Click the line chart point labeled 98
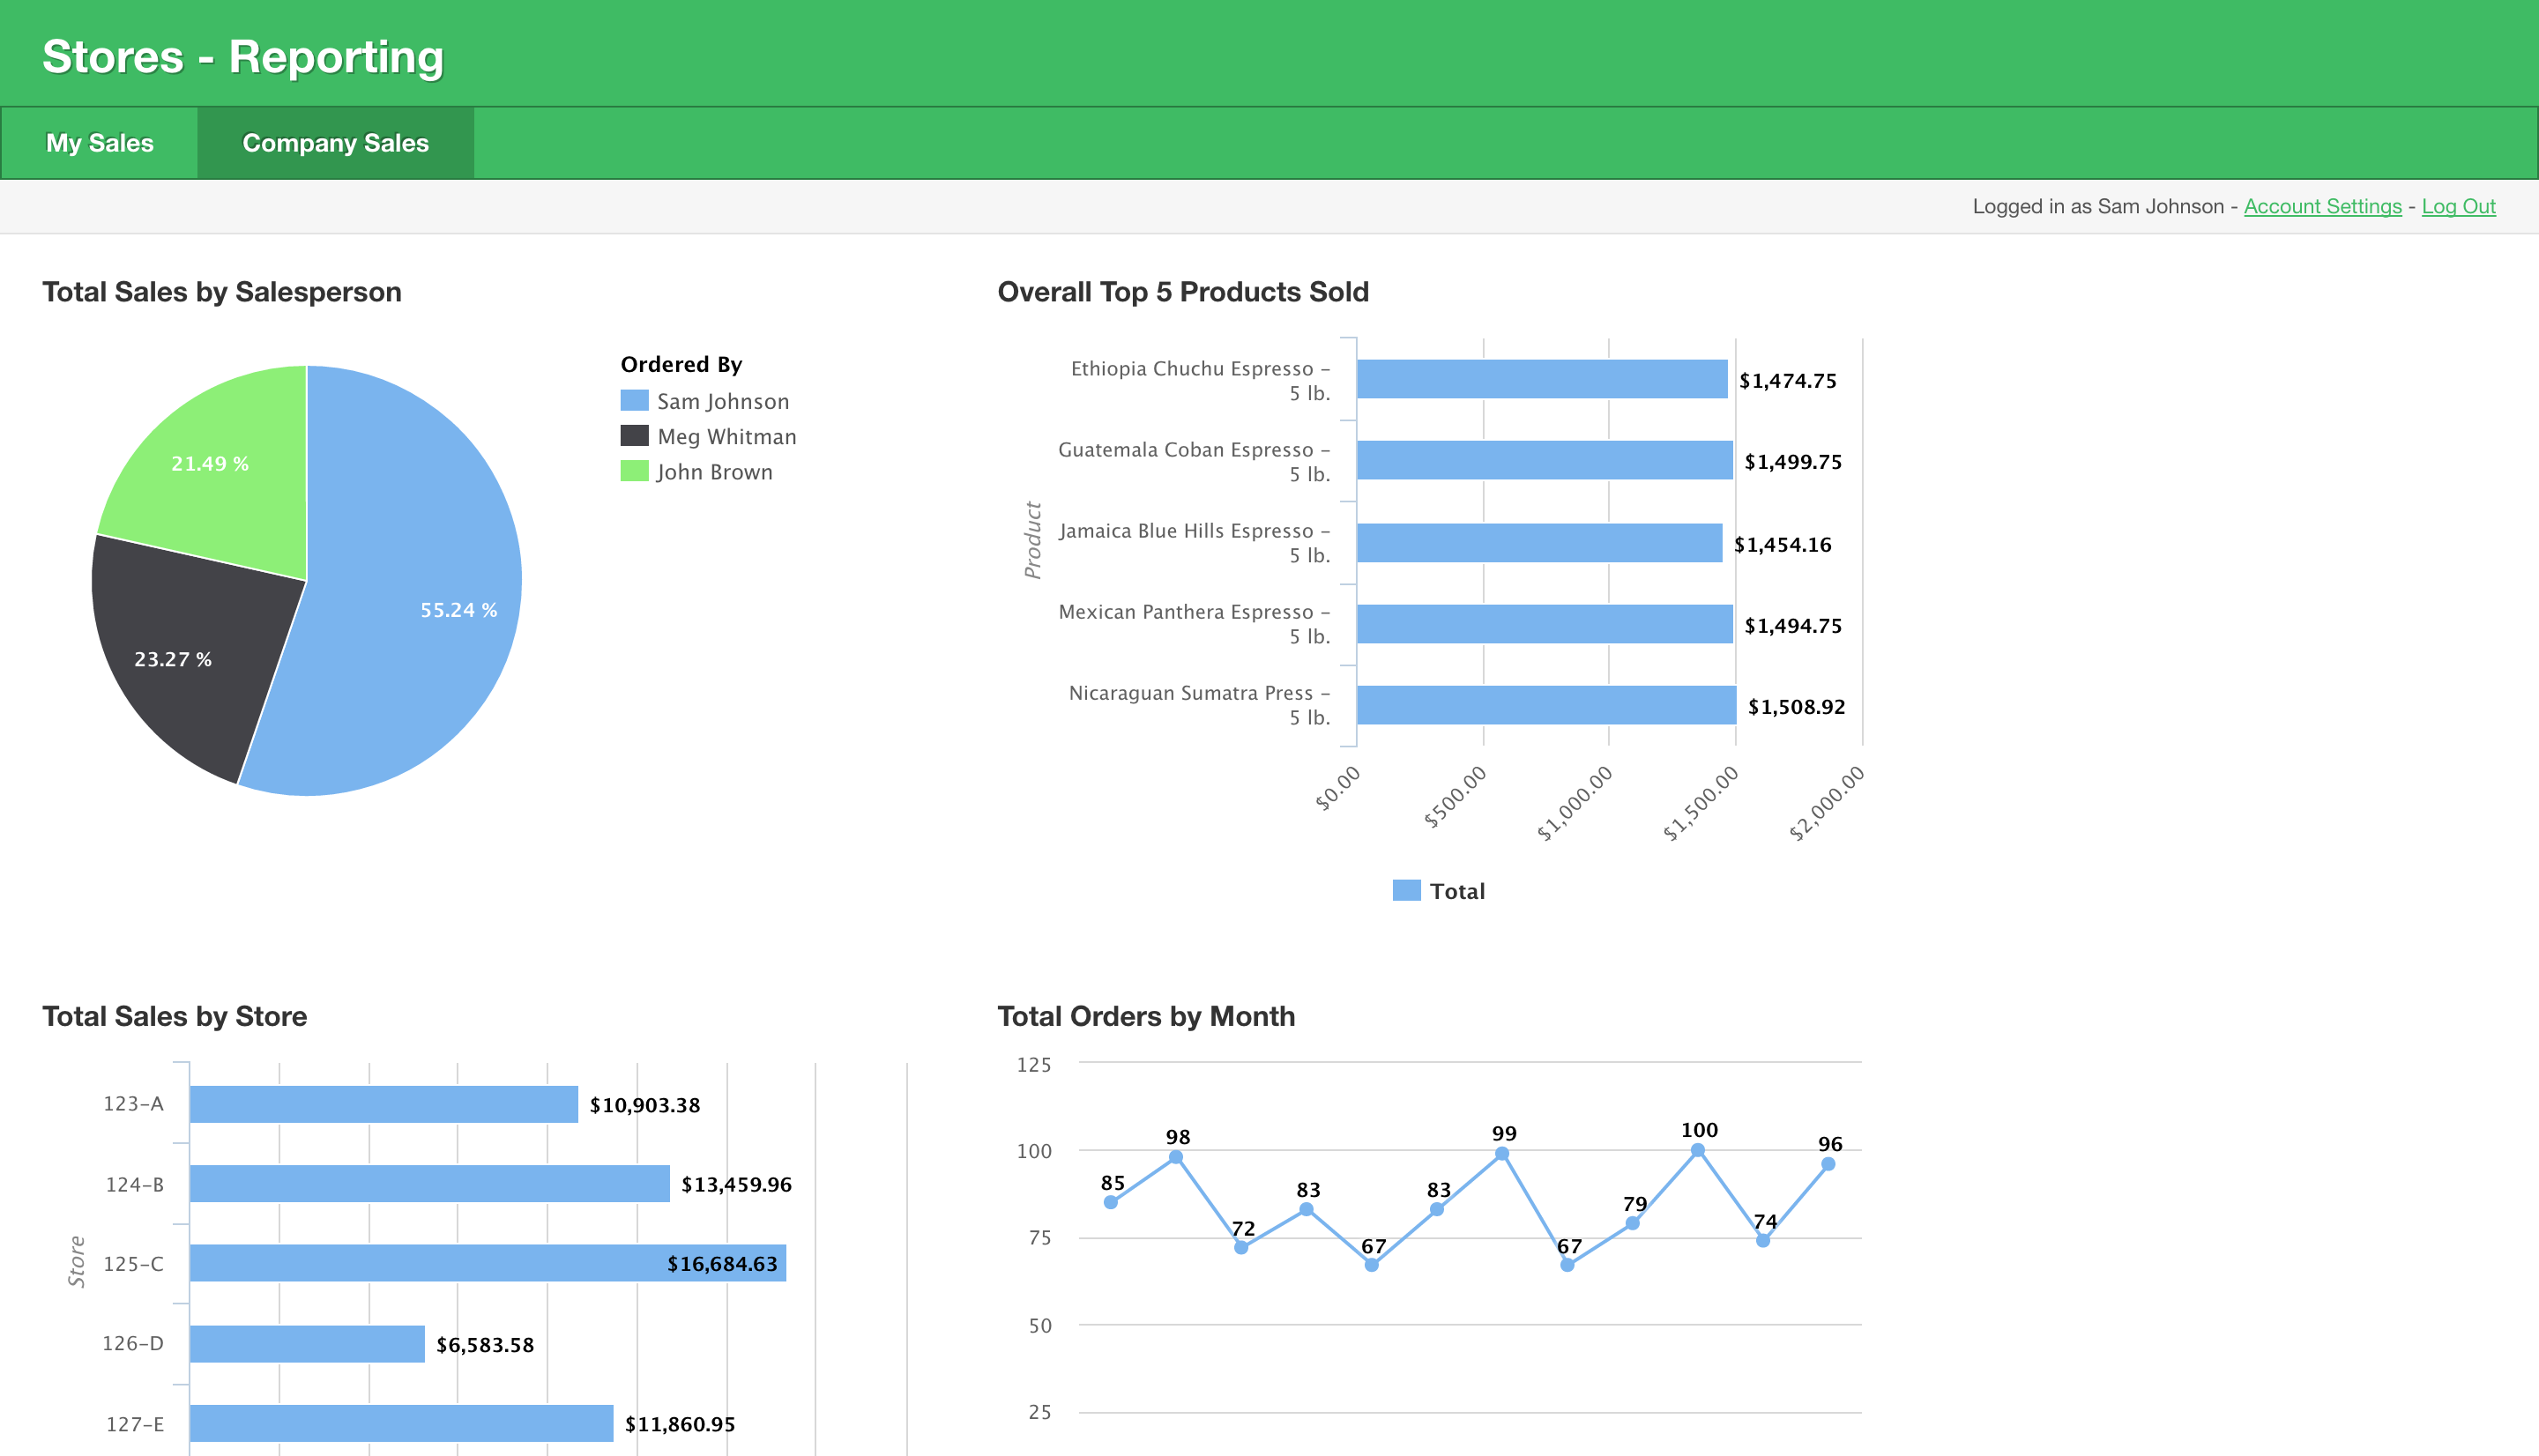2539x1456 pixels. pos(1176,1158)
